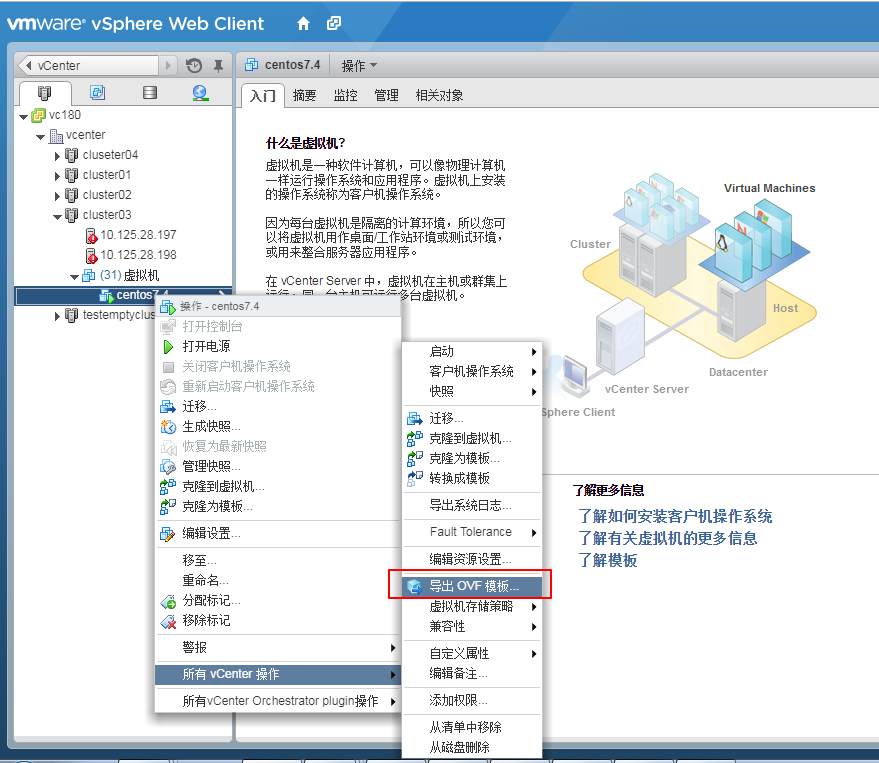Select 移至 in the context menu
The width and height of the screenshot is (879, 763).
point(279,560)
